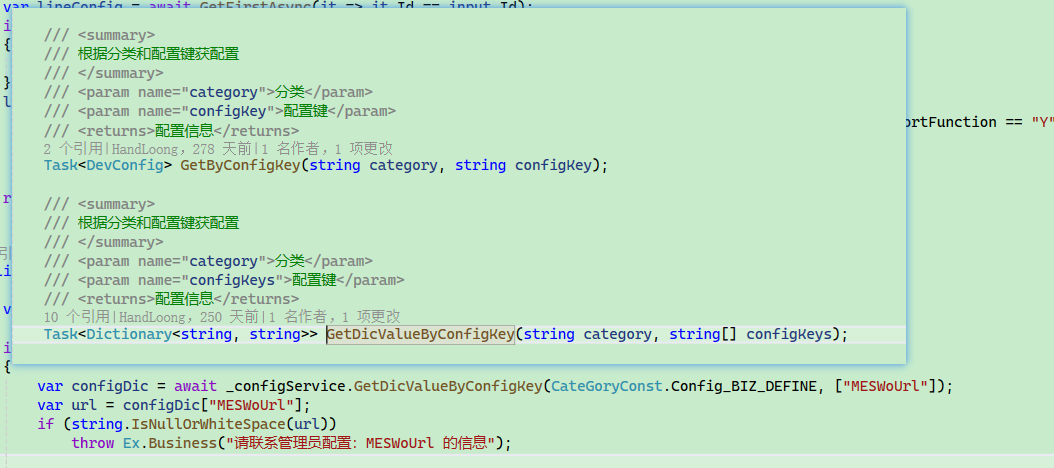1054x468 pixels.
Task: Click the Business method after Ex
Action: coord(185,443)
